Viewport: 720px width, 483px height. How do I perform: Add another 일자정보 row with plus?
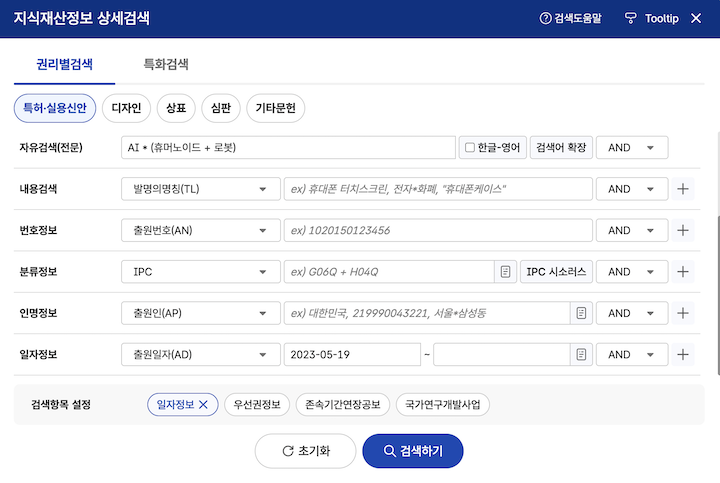pyautogui.click(x=683, y=354)
